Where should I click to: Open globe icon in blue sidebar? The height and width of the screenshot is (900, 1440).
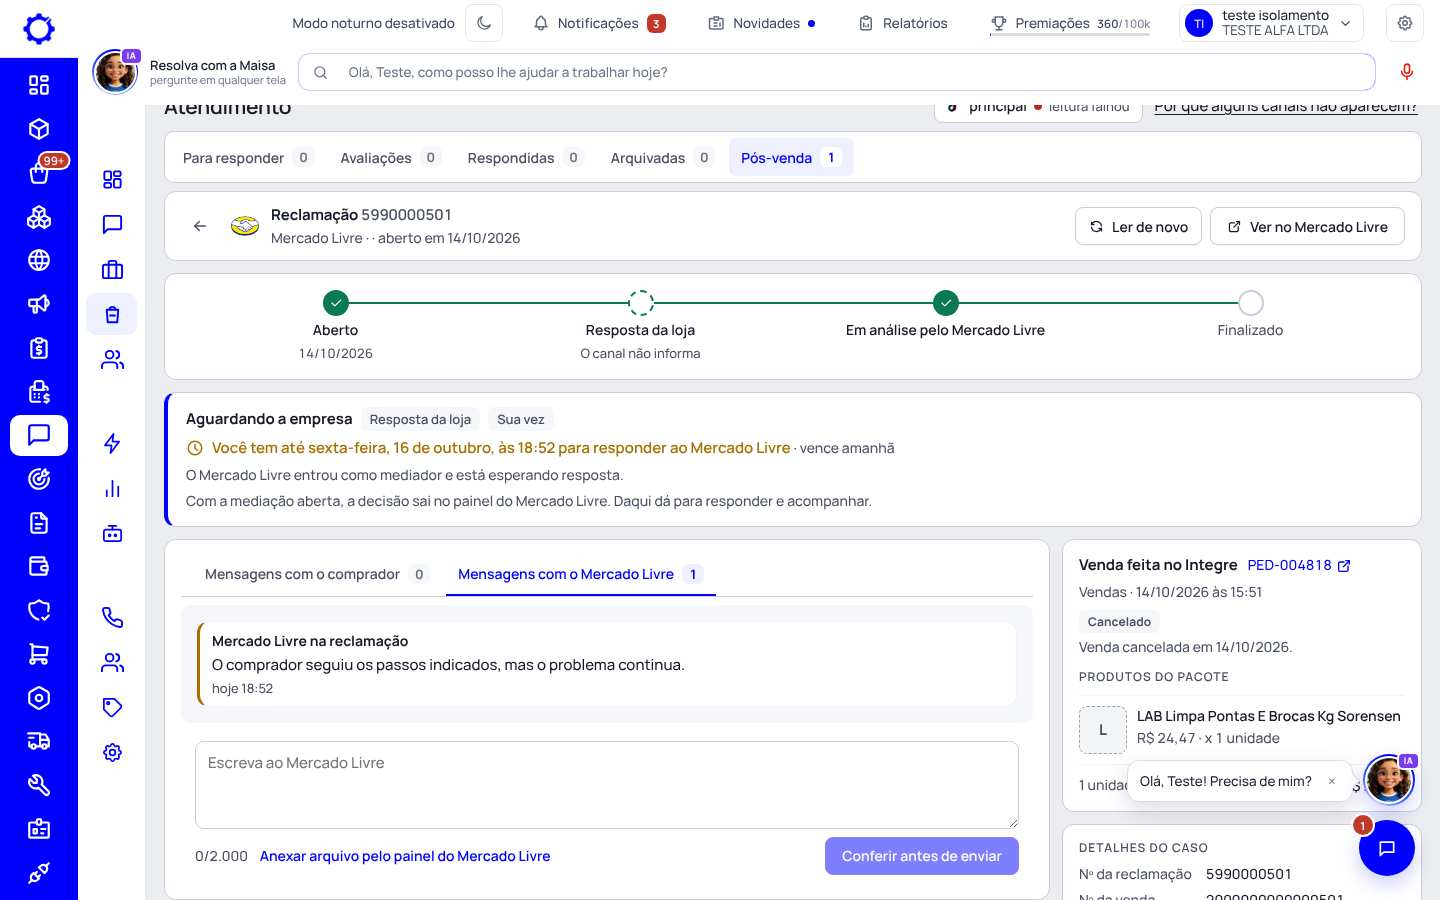[39, 260]
